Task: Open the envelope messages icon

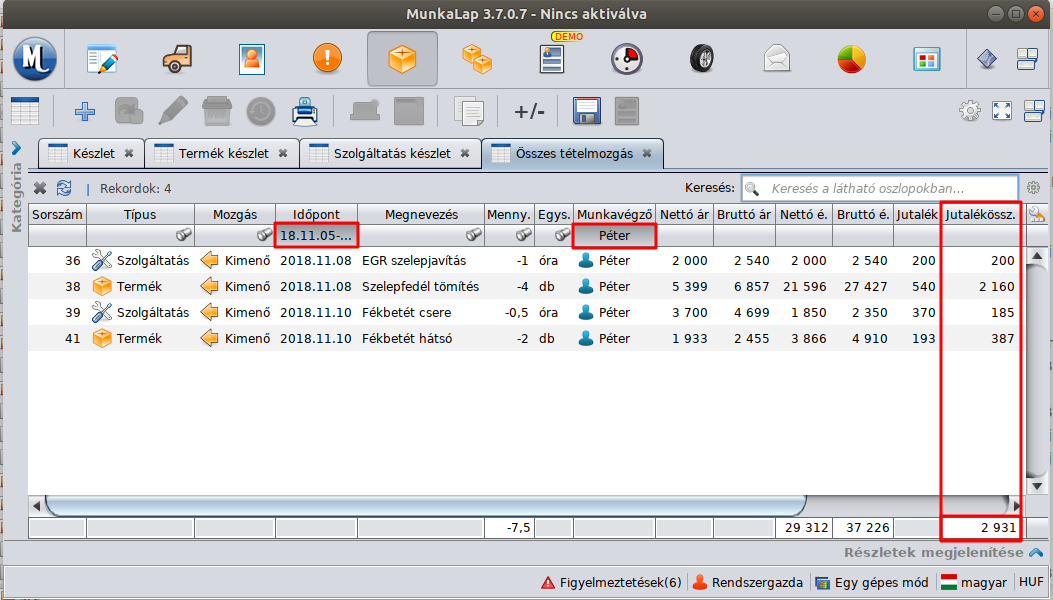Action: point(776,59)
